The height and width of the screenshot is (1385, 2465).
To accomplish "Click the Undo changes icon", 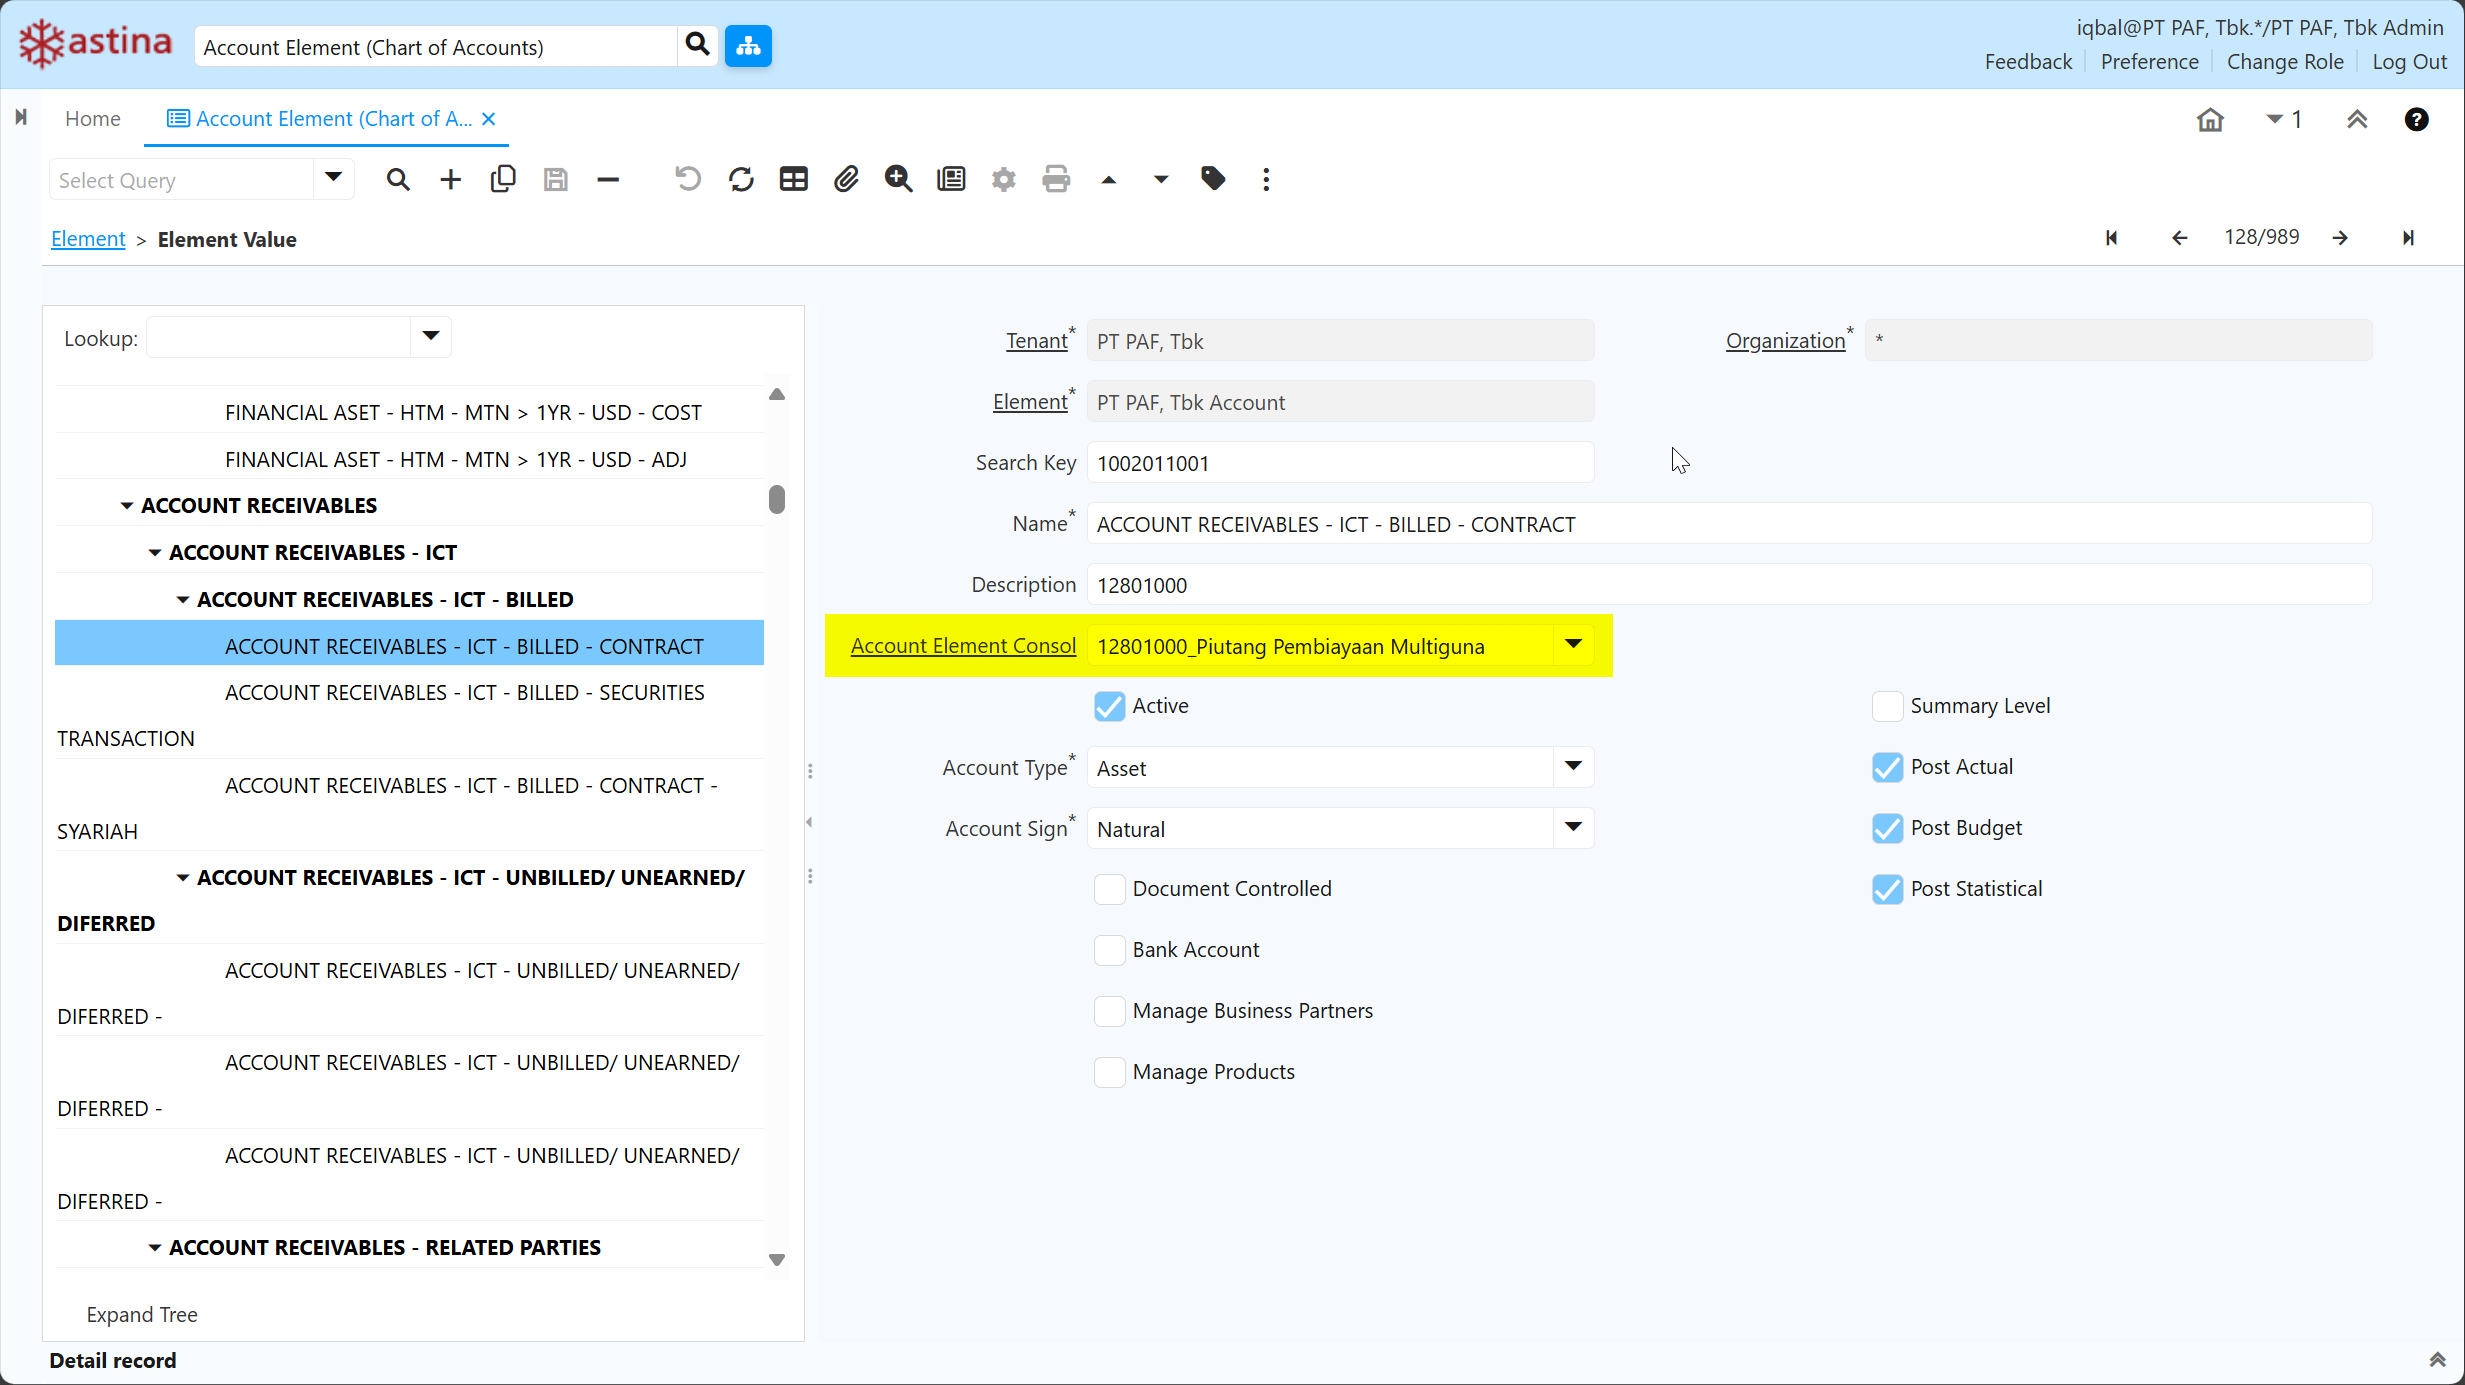I will point(688,180).
